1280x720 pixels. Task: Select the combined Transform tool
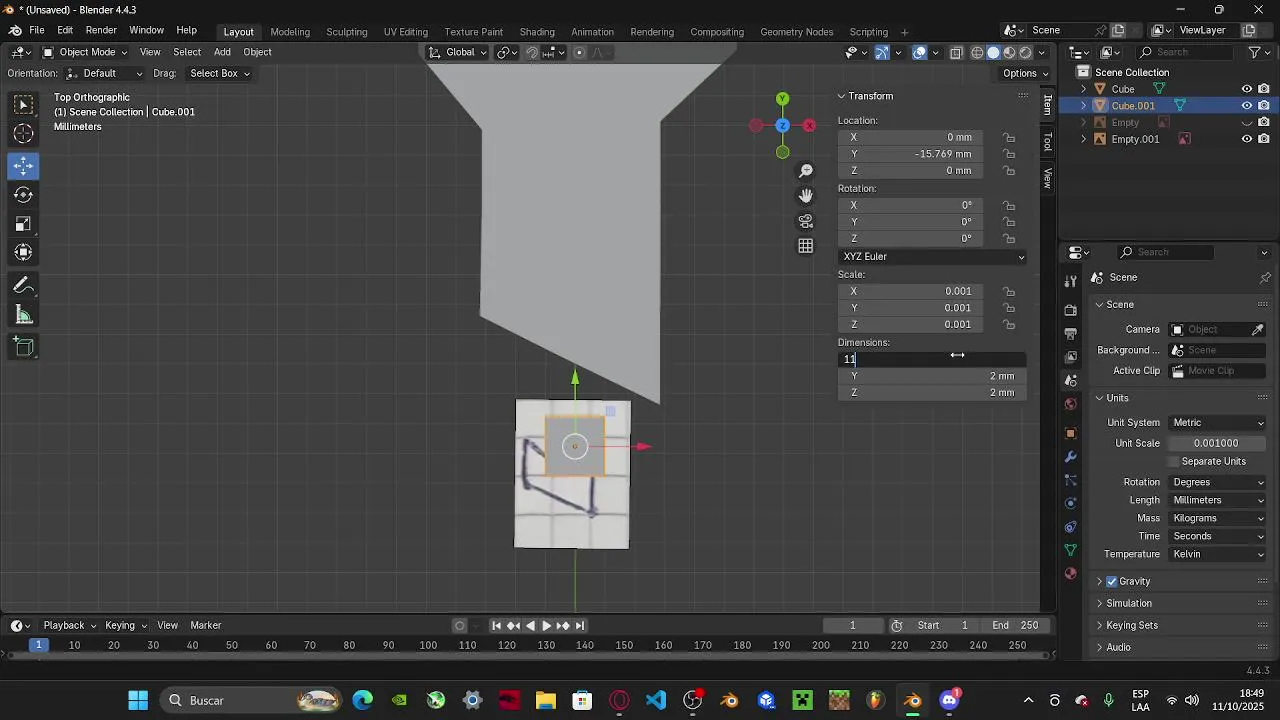(24, 252)
